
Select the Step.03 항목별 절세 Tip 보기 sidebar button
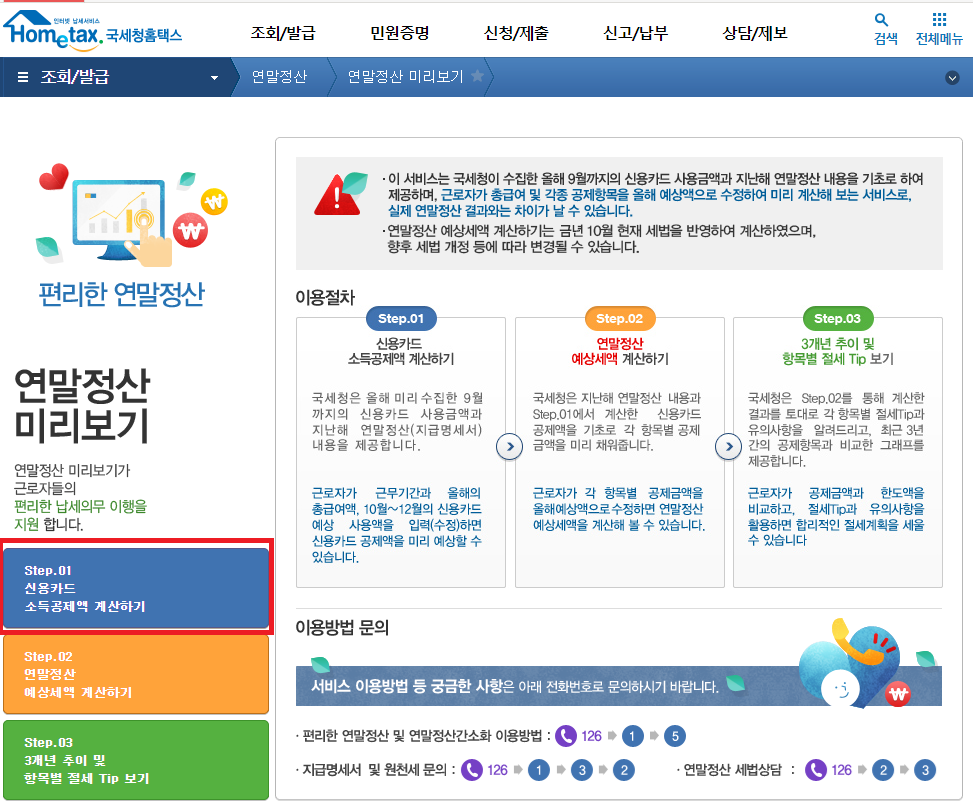click(136, 760)
